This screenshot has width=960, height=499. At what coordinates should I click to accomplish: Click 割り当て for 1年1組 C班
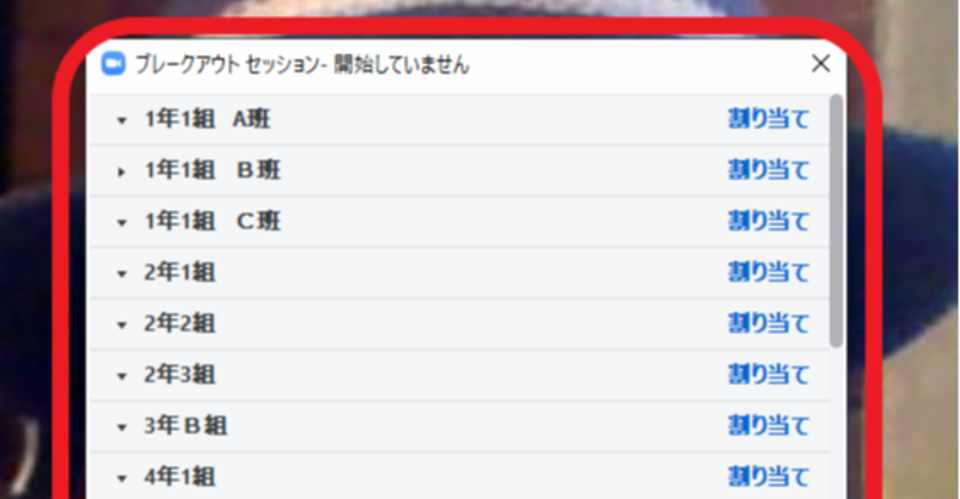click(768, 221)
